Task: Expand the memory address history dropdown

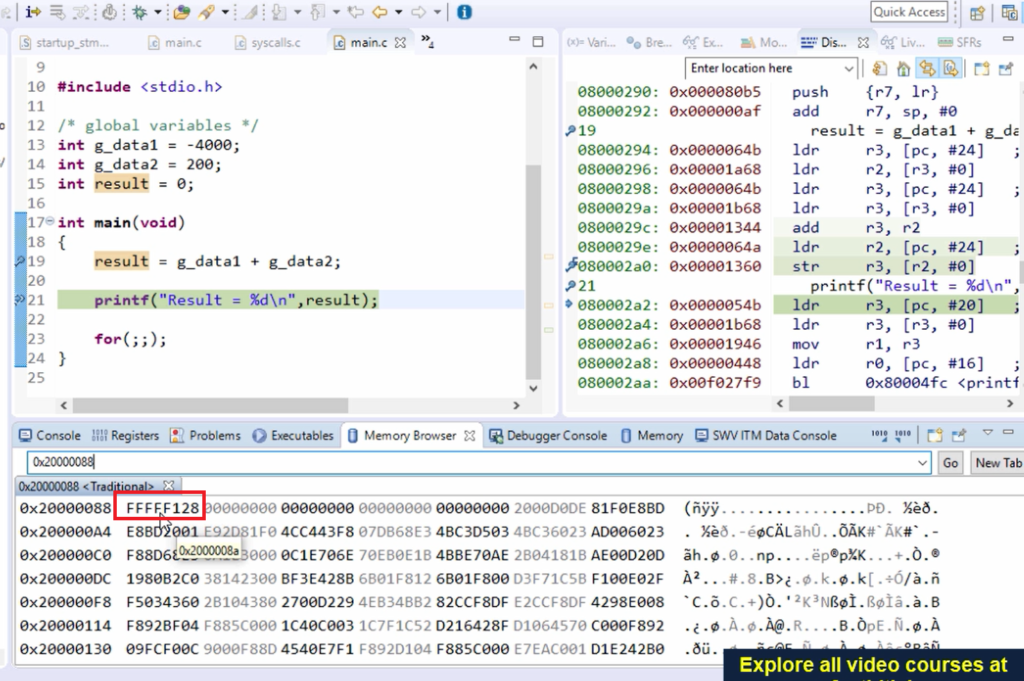Action: 922,463
